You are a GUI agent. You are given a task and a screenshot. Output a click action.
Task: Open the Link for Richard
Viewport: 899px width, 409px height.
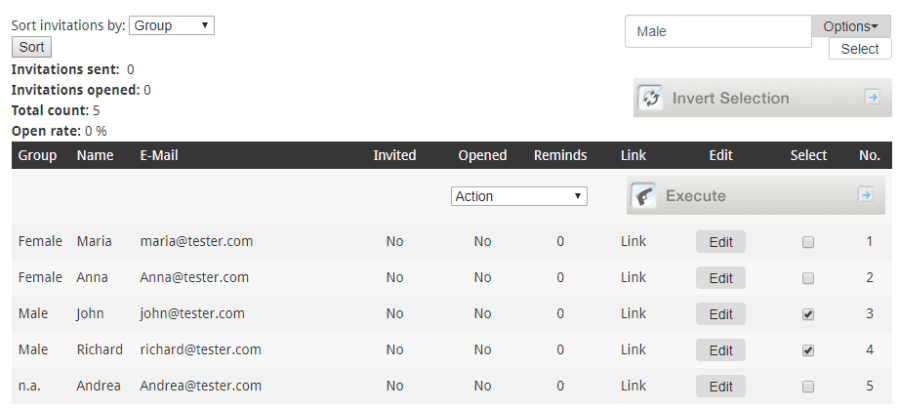click(x=633, y=349)
